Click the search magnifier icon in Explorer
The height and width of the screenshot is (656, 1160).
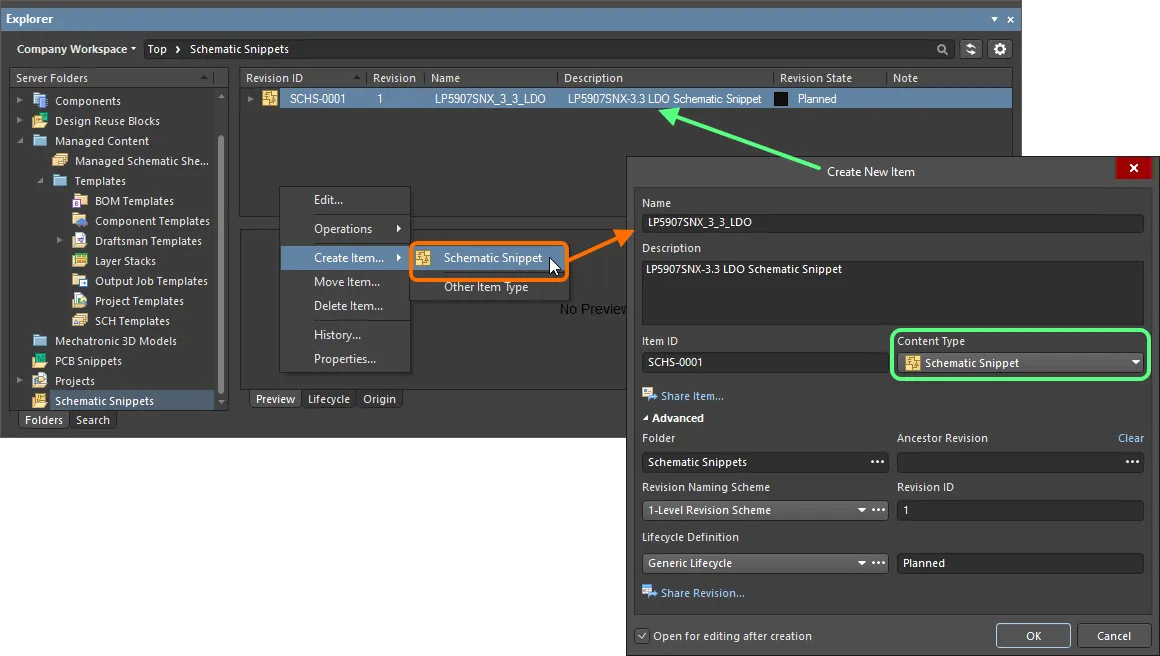(942, 50)
